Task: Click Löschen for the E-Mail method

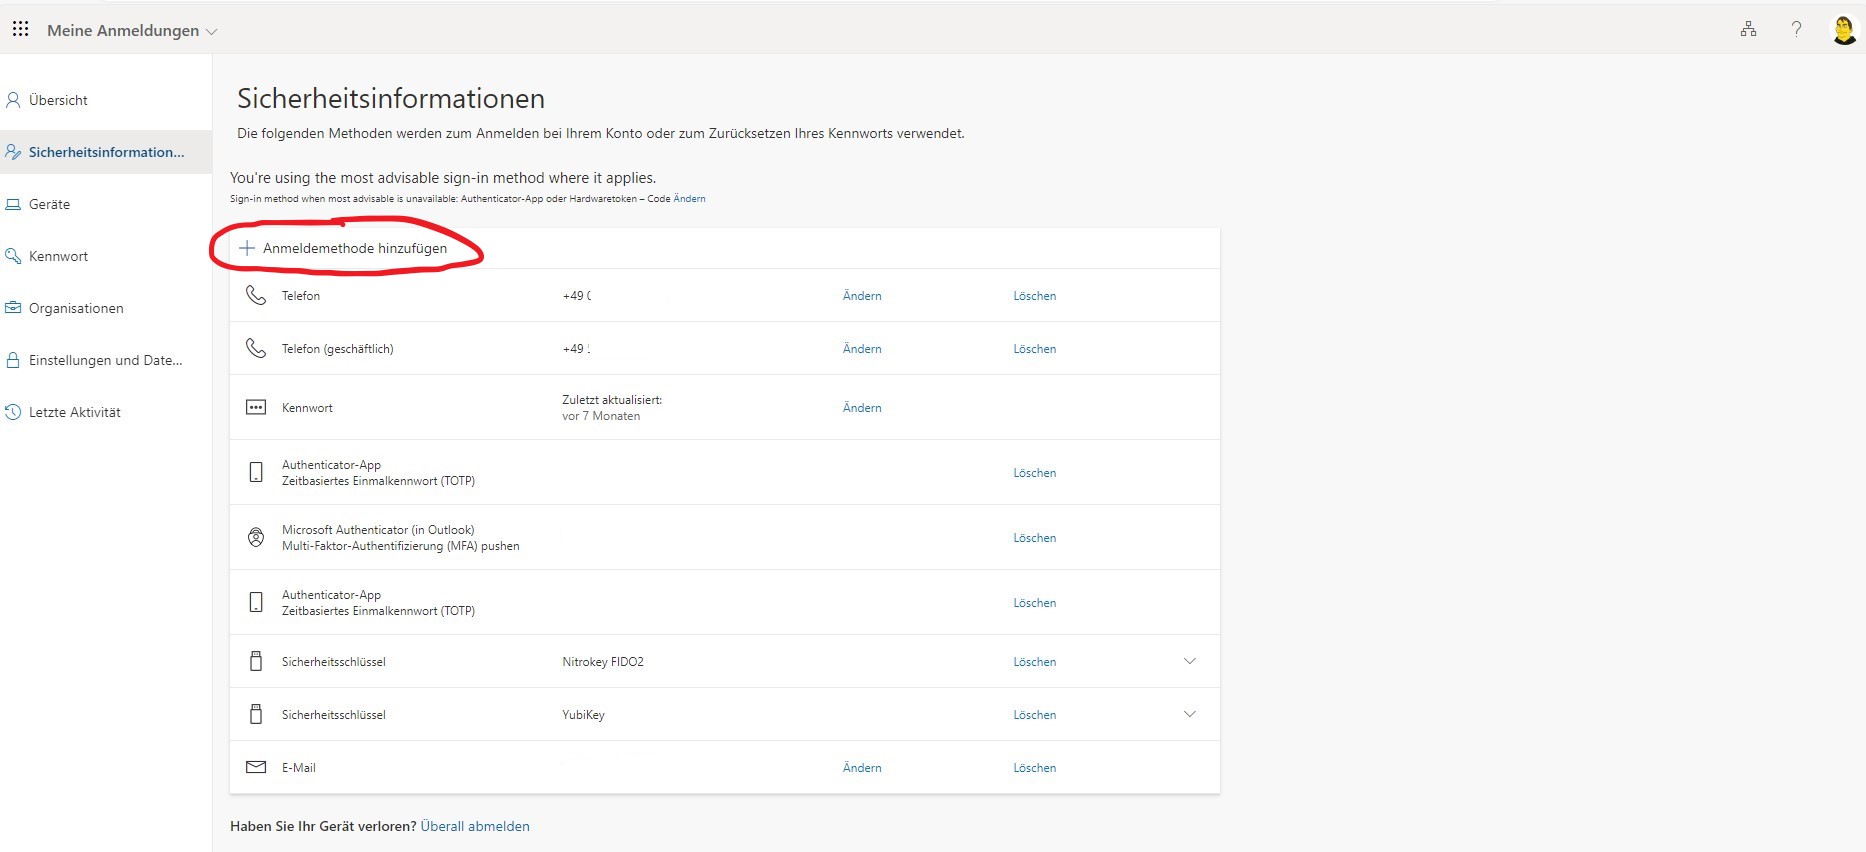Action: pos(1034,768)
